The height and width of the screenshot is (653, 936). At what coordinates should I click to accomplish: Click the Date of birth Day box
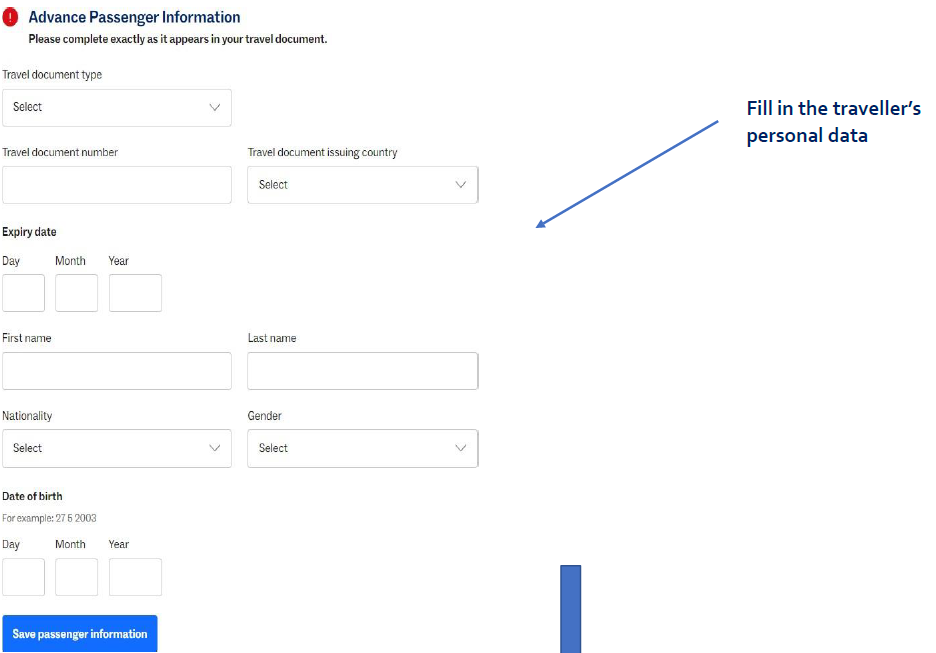(23, 577)
